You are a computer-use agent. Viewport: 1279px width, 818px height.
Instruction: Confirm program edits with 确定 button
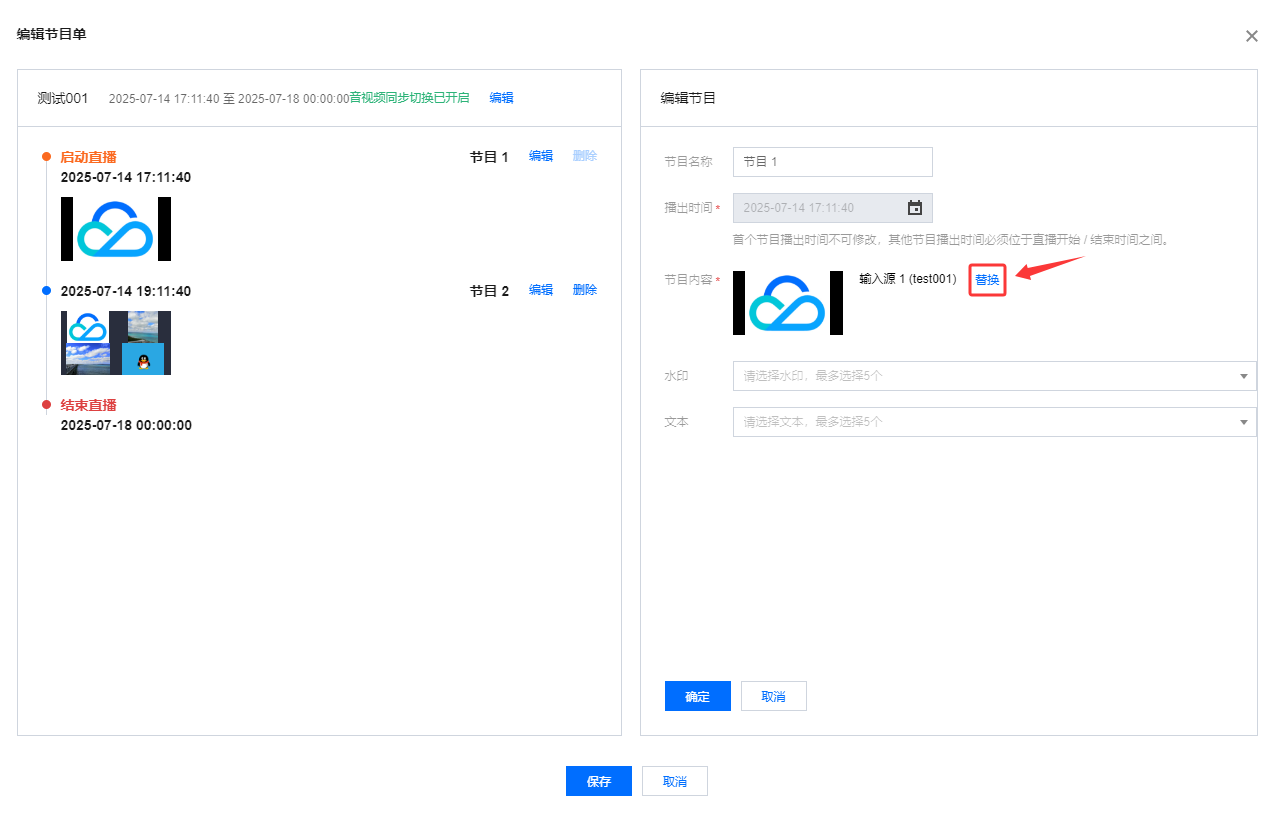tap(698, 696)
